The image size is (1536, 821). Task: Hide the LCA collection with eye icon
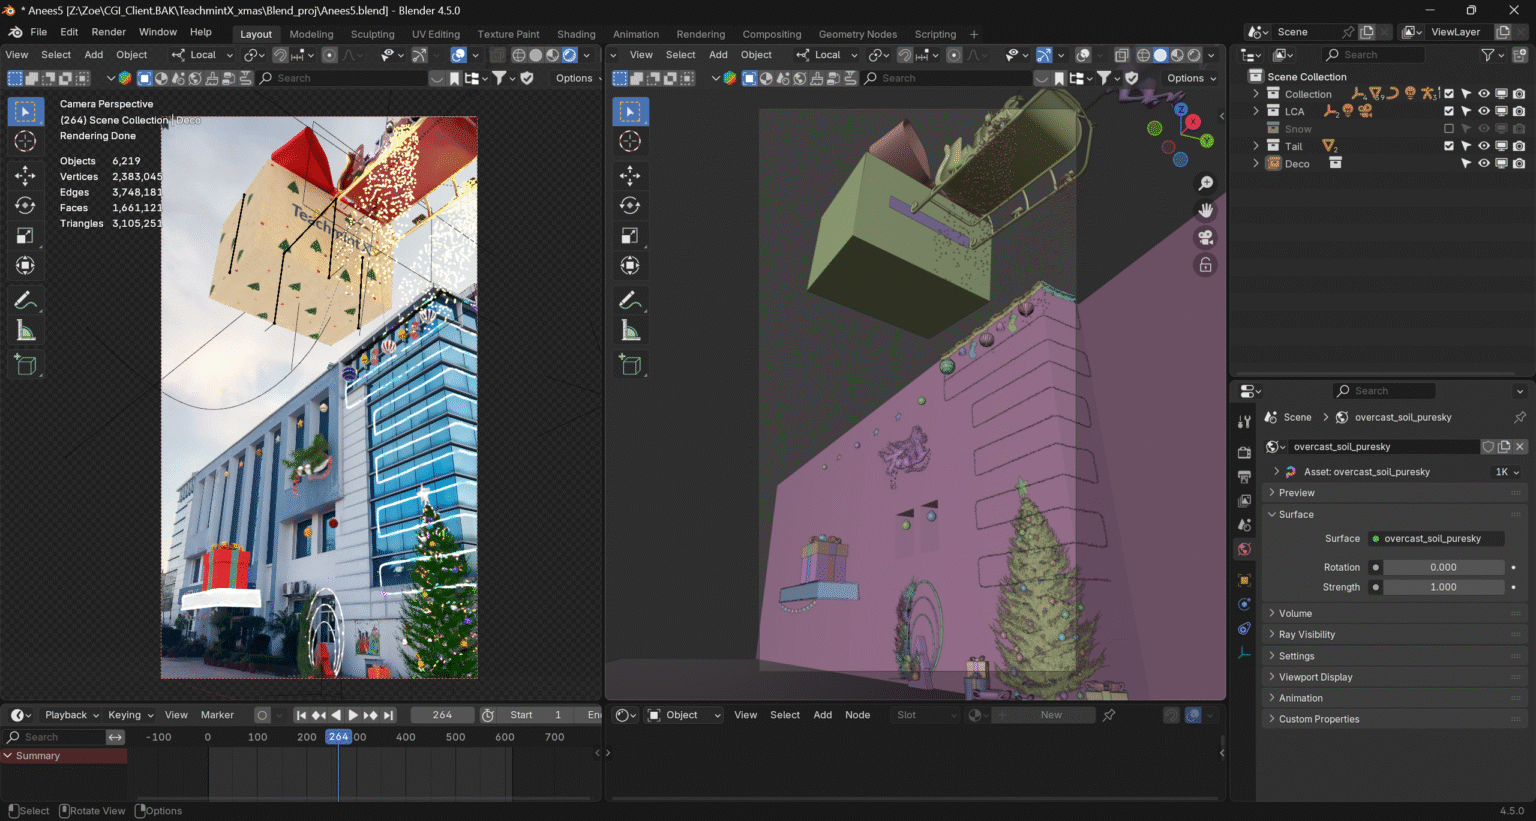(1484, 111)
